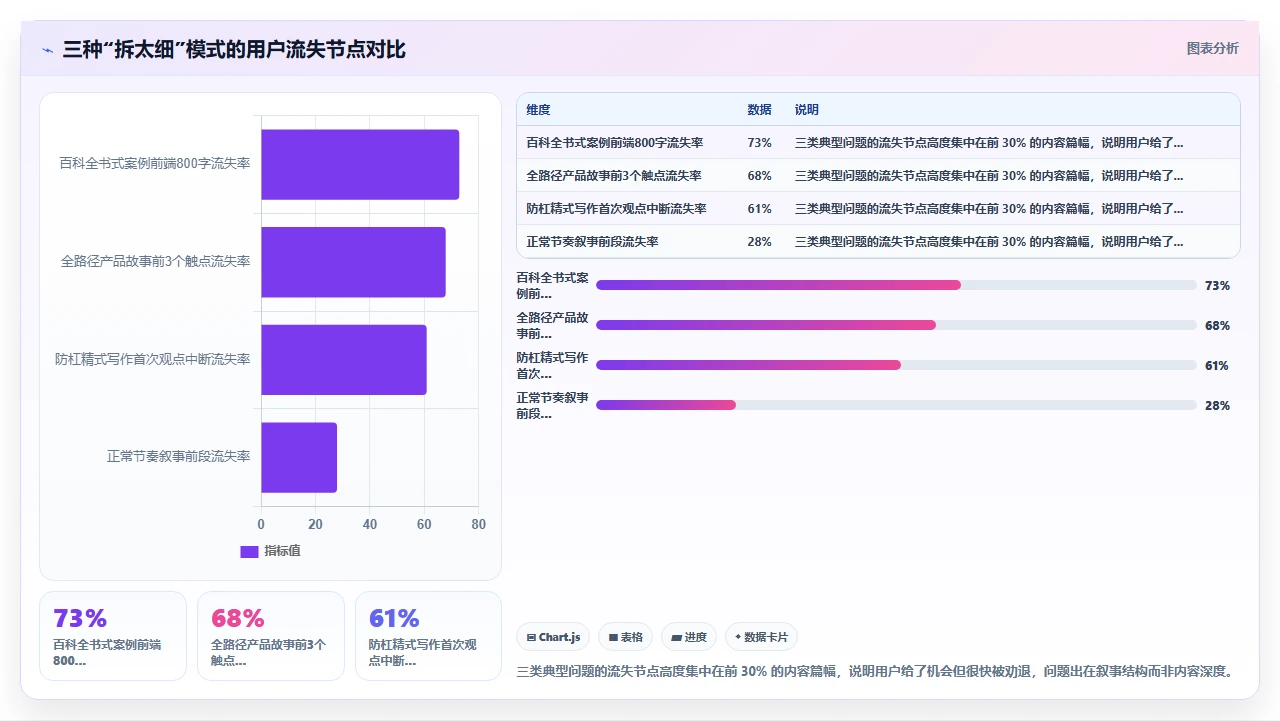Open the 73% data card
Image resolution: width=1280 pixels, height=721 pixels.
[x=113, y=636]
